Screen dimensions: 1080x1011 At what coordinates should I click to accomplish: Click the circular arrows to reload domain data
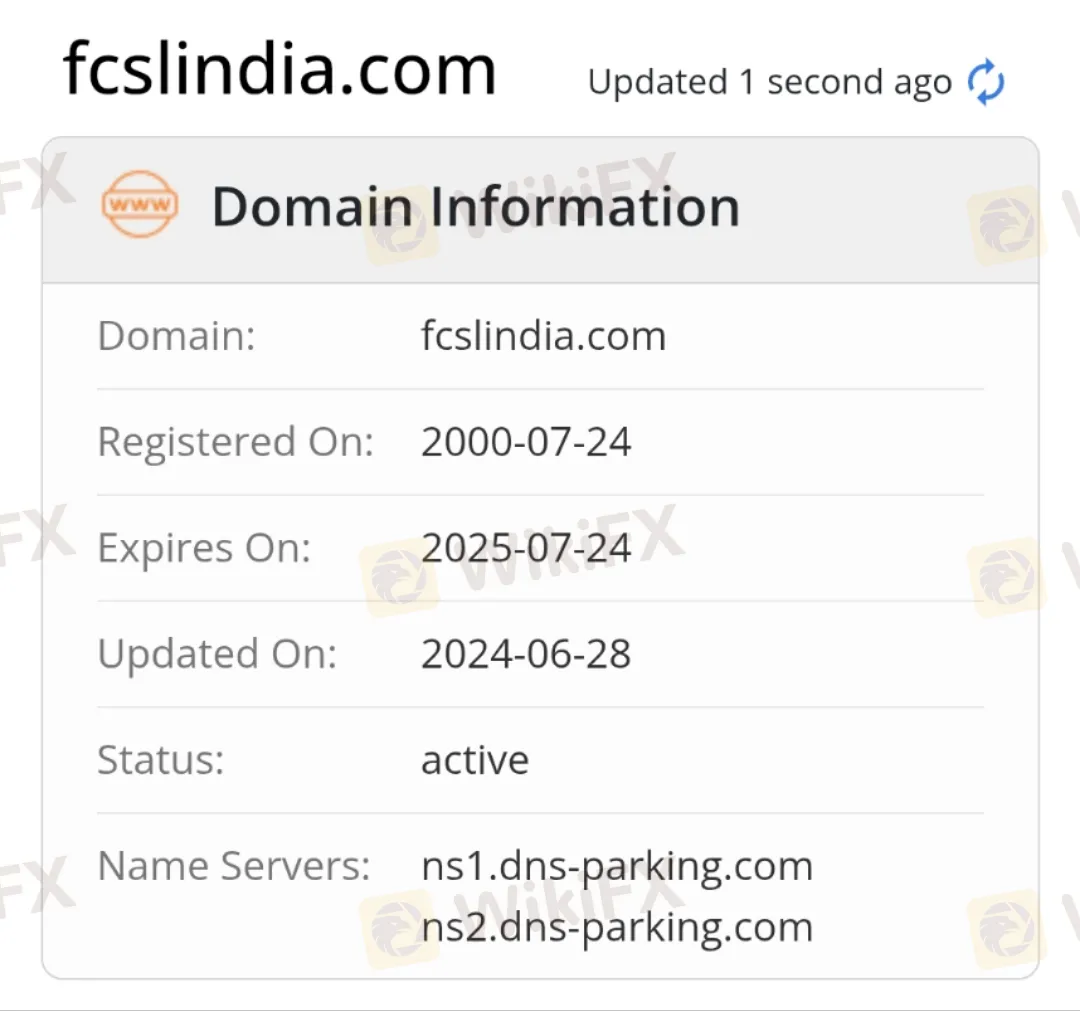pos(984,82)
